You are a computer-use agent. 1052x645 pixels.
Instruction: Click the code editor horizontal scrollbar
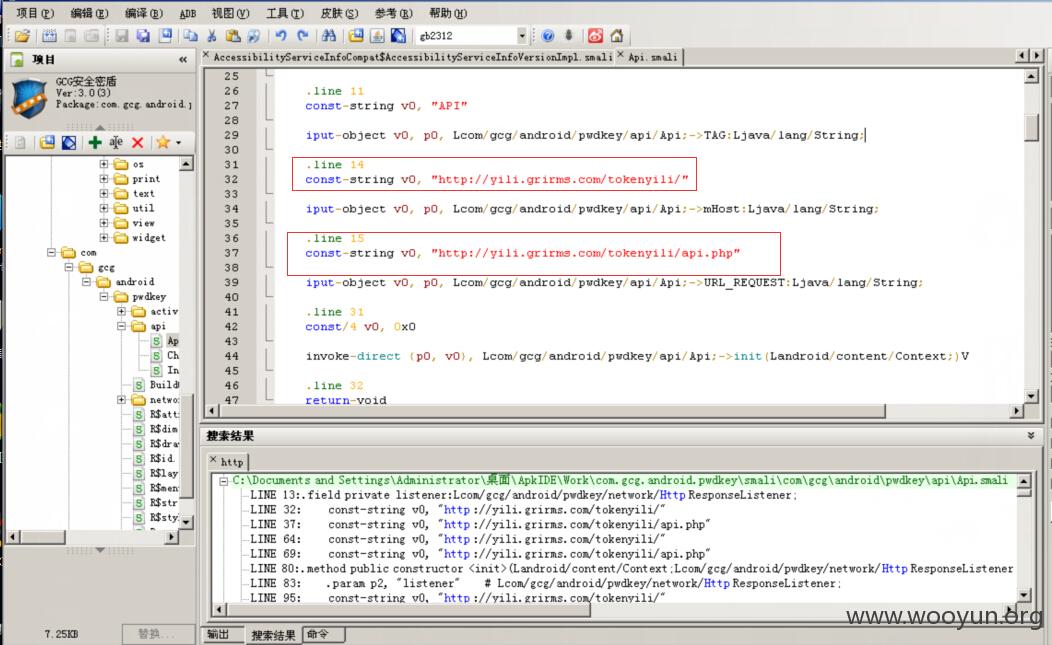pyautogui.click(x=552, y=411)
